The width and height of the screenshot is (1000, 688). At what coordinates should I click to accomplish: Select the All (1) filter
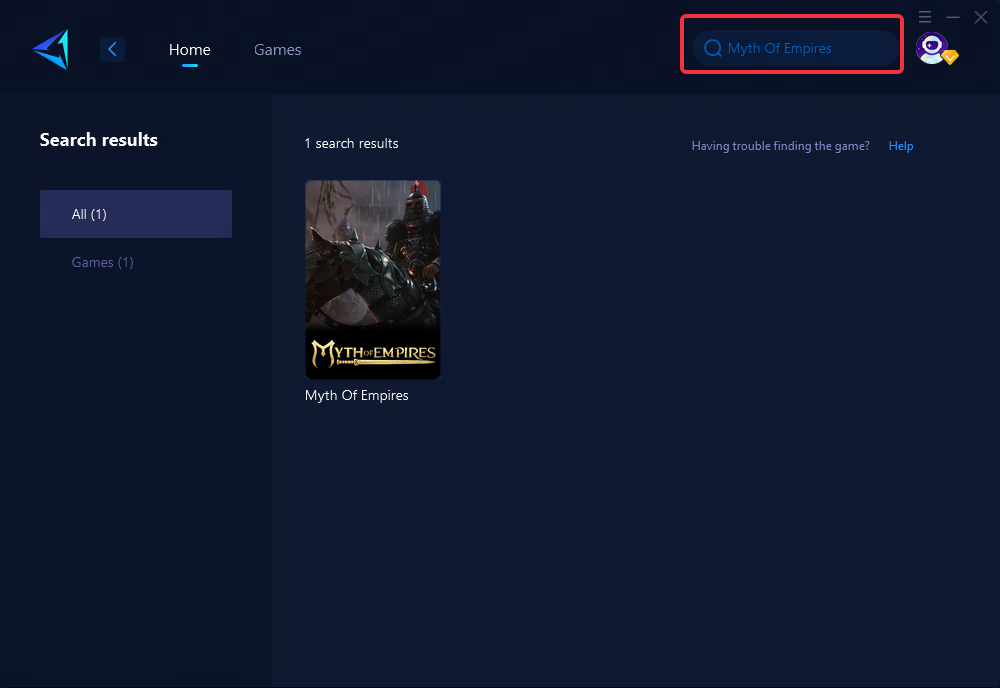pyautogui.click(x=136, y=214)
